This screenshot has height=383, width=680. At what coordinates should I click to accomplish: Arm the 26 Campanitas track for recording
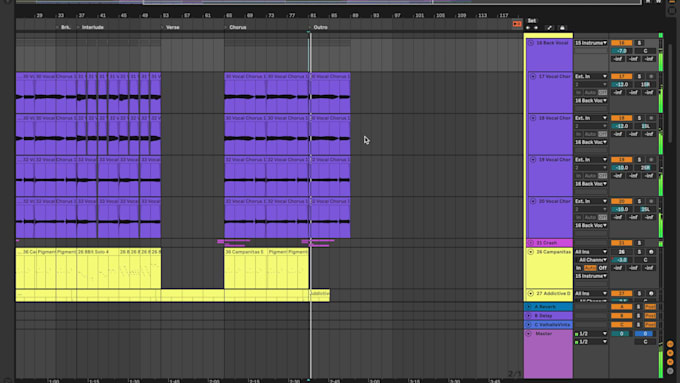click(651, 252)
